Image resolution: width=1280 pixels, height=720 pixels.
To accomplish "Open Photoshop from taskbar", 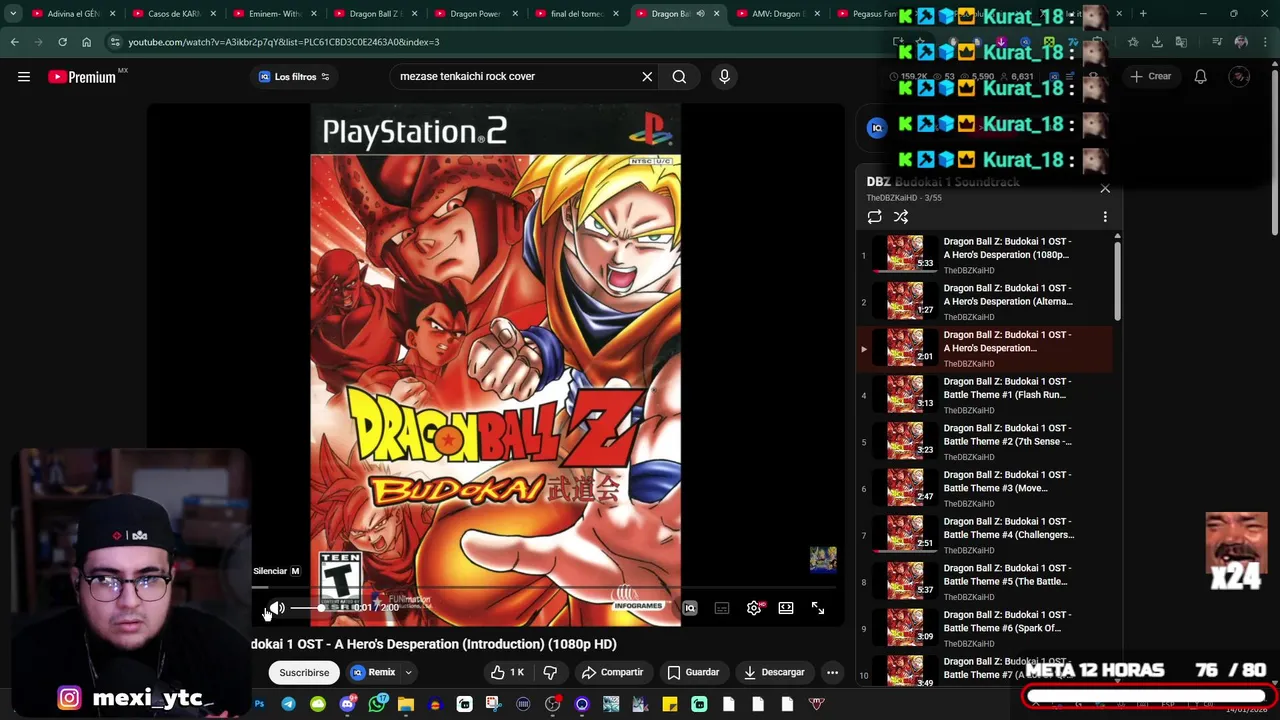I will click(259, 704).
